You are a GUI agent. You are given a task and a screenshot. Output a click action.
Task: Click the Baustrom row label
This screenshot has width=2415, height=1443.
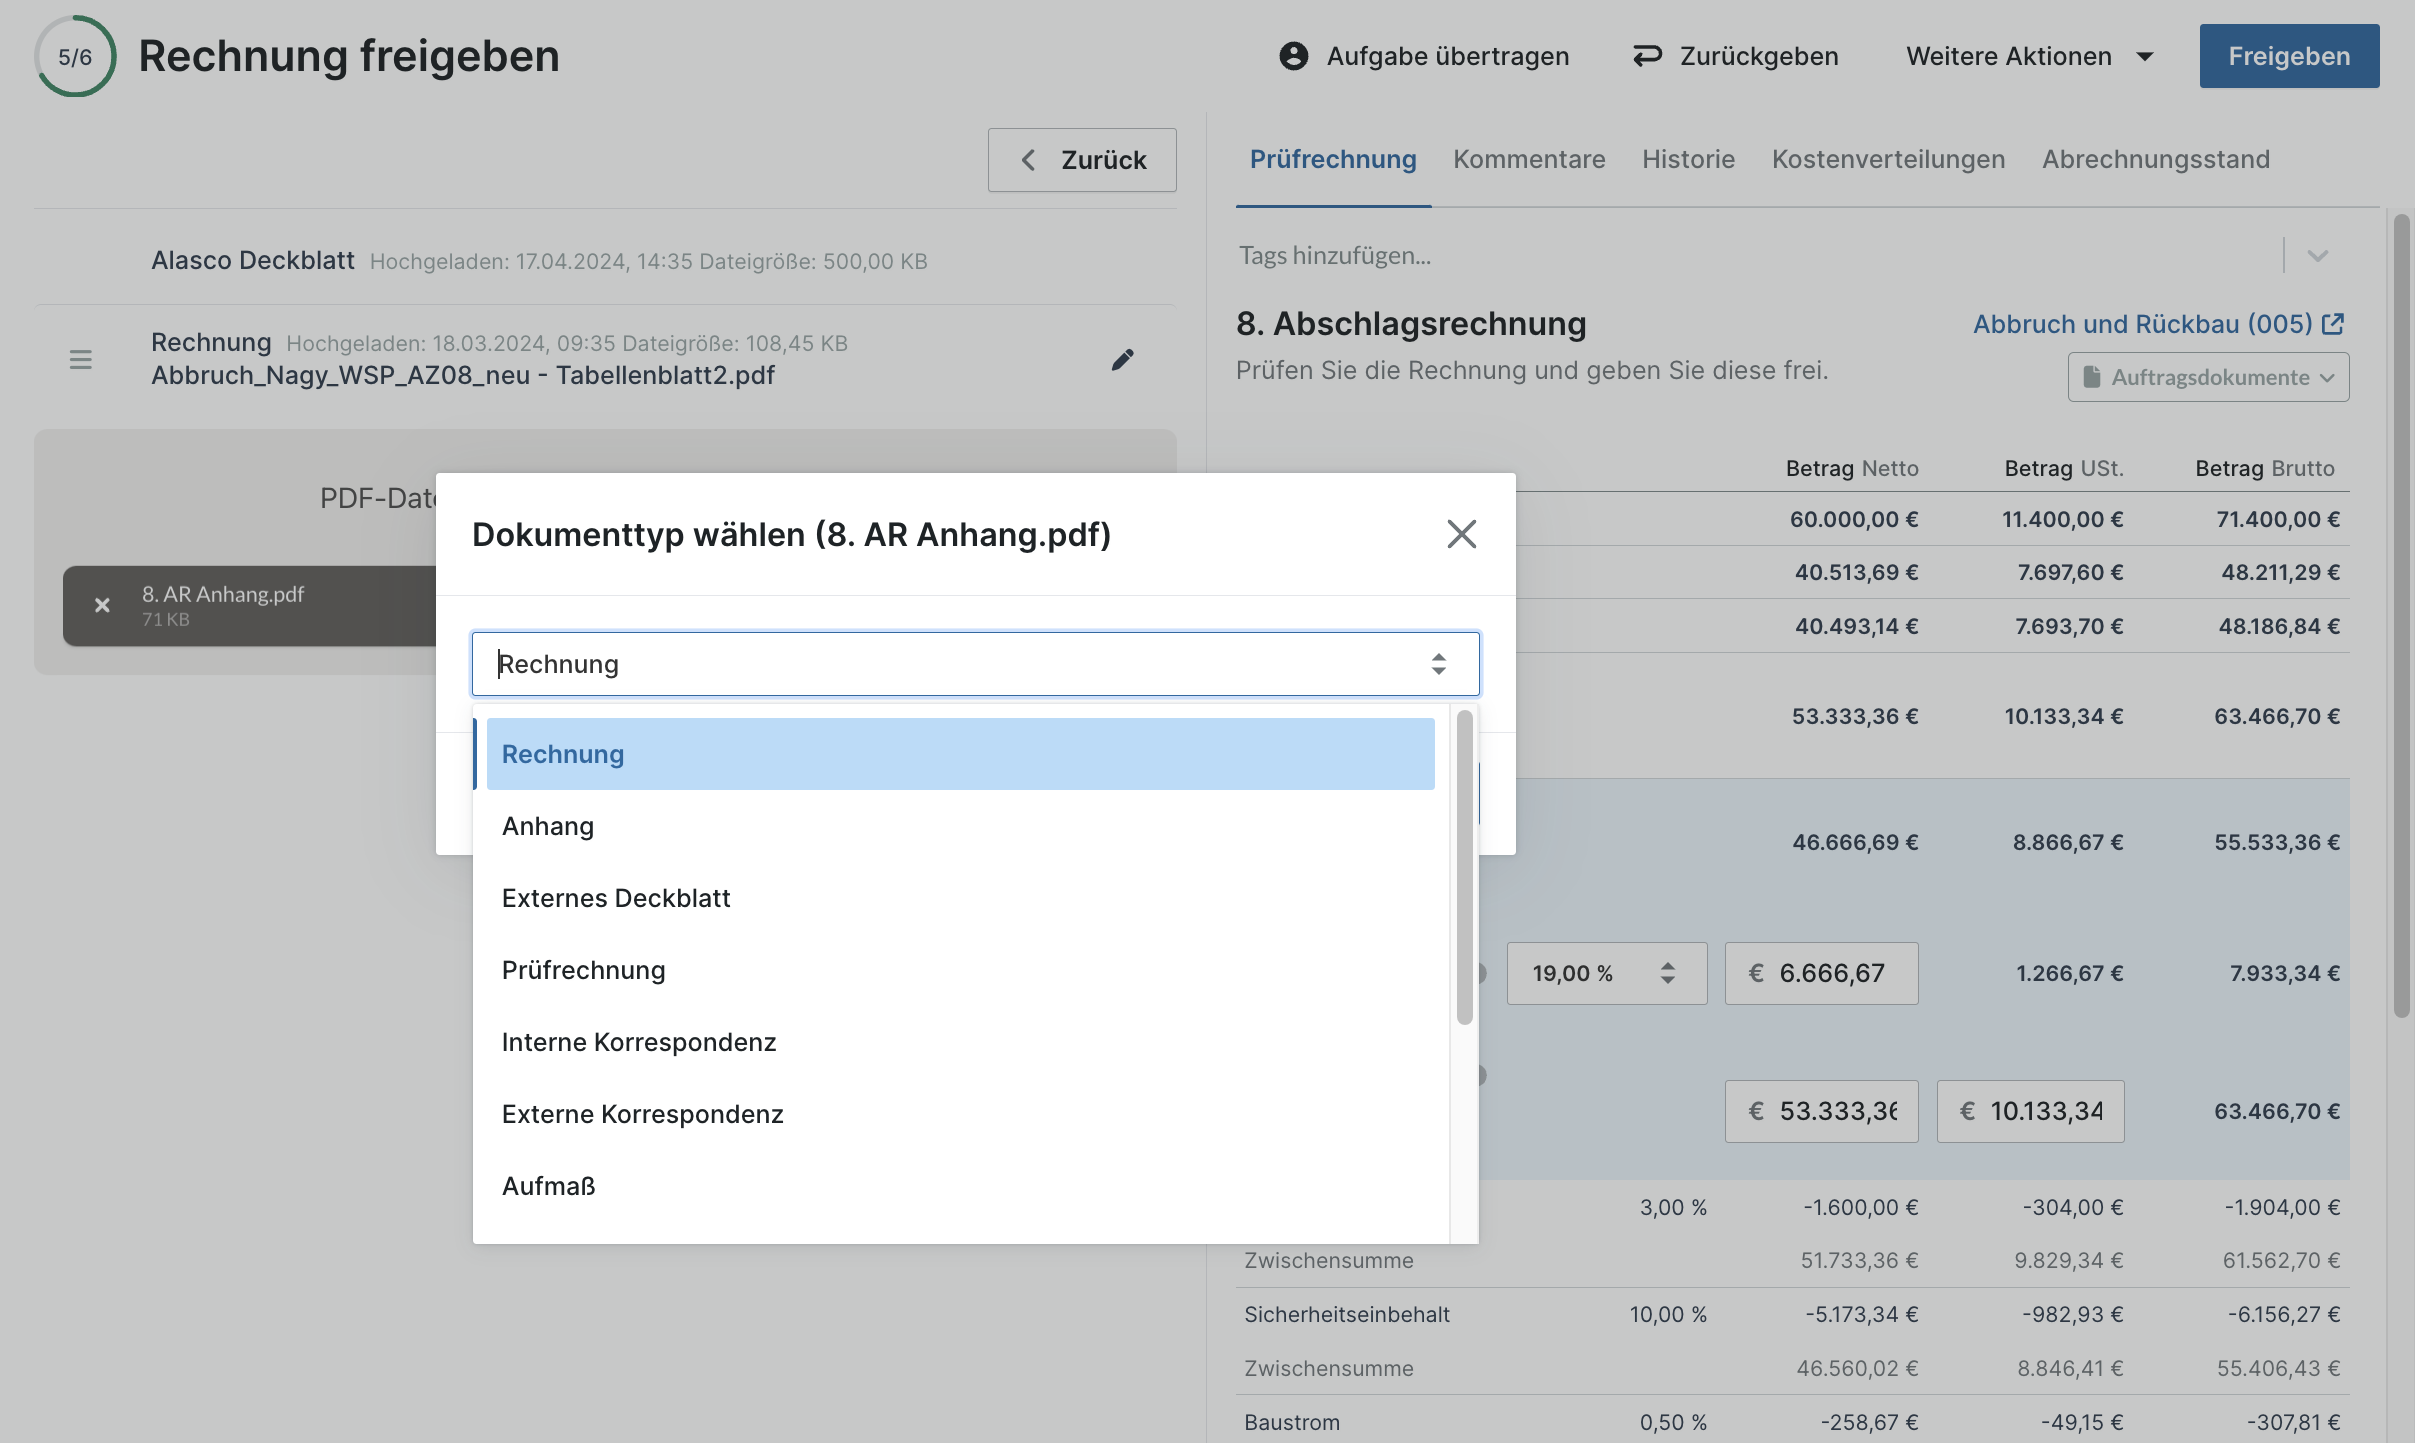[x=1292, y=1422]
